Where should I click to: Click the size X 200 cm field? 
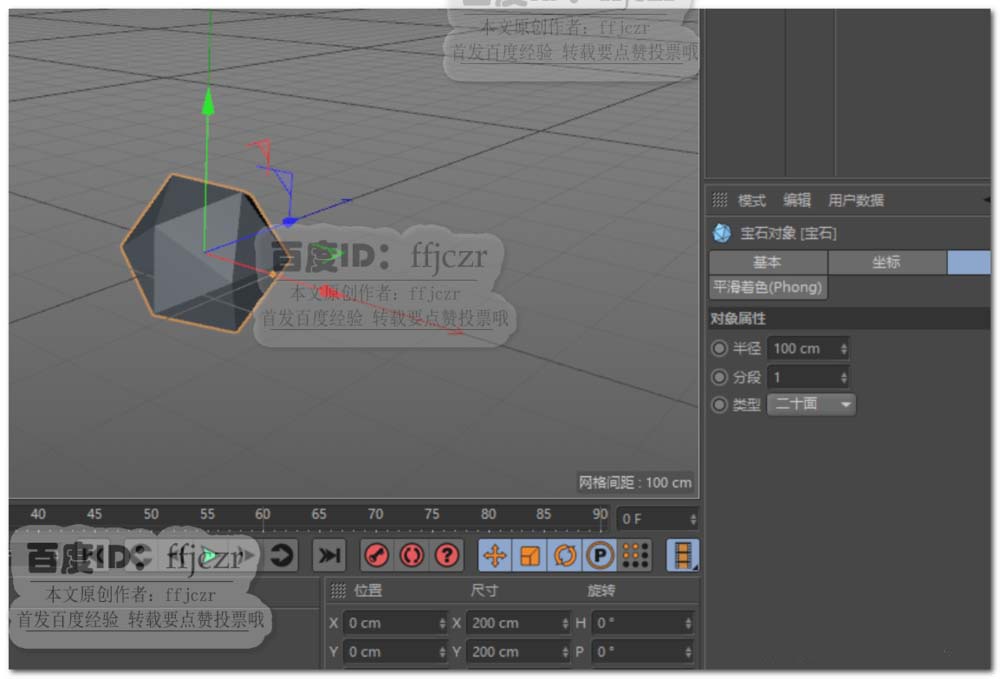(x=518, y=623)
